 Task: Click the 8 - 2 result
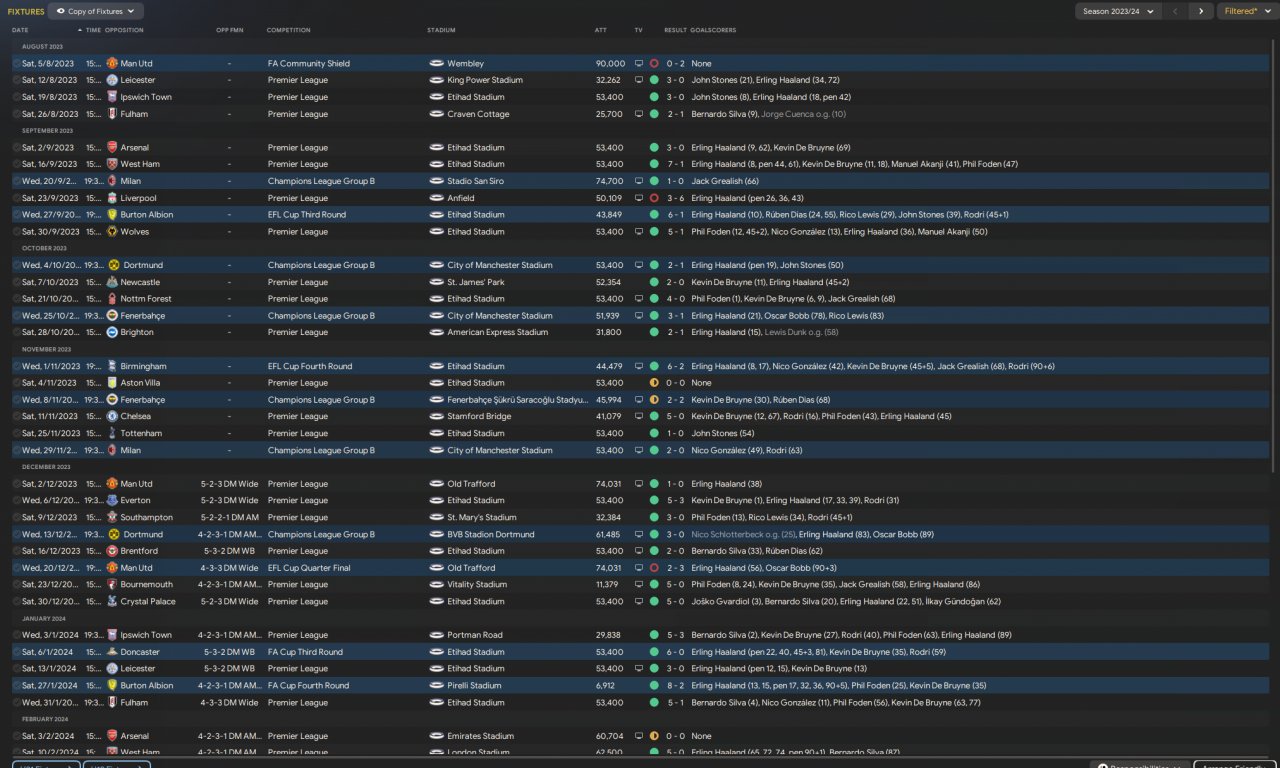[x=675, y=686]
